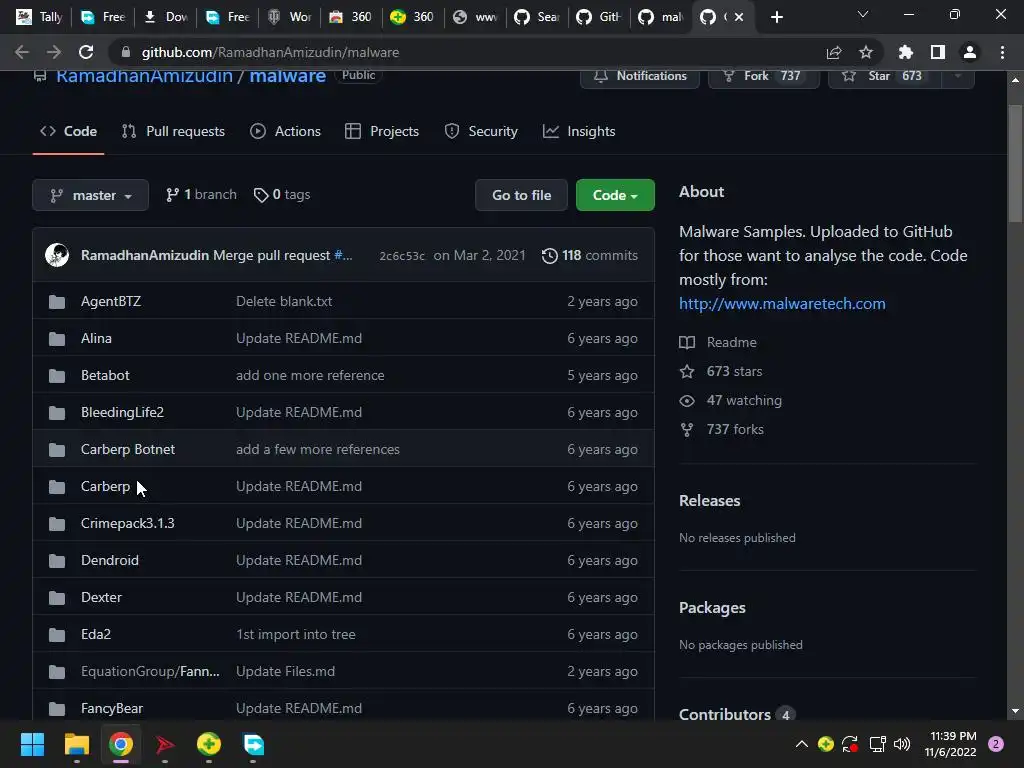Switch to the Tally browser tab
Image resolution: width=1024 pixels, height=768 pixels.
(39, 17)
